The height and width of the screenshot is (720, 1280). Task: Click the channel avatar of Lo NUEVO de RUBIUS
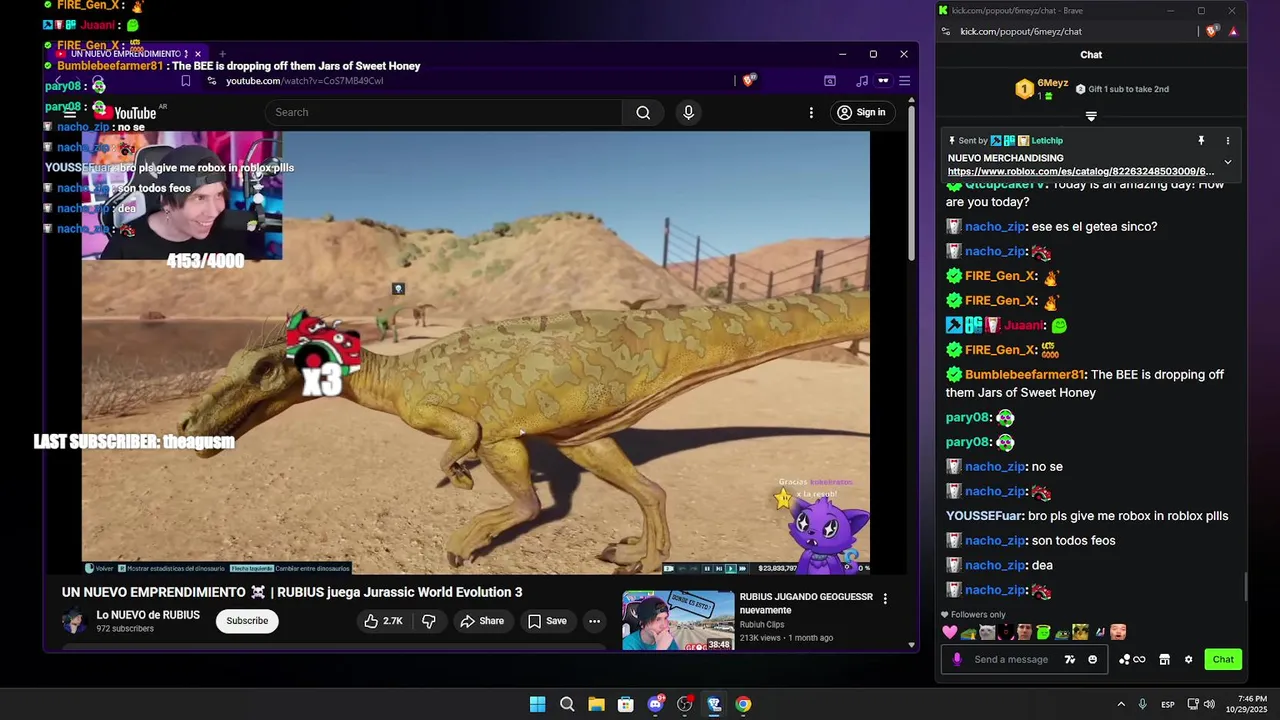(76, 621)
